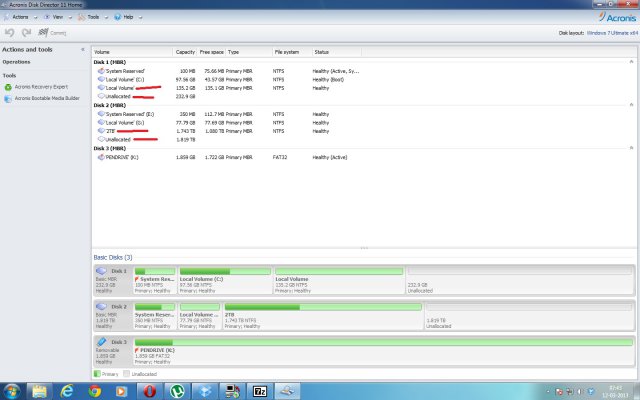The image size is (640, 400).
Task: Select the 232.9 GB Unallocated row
Action: pos(229,97)
